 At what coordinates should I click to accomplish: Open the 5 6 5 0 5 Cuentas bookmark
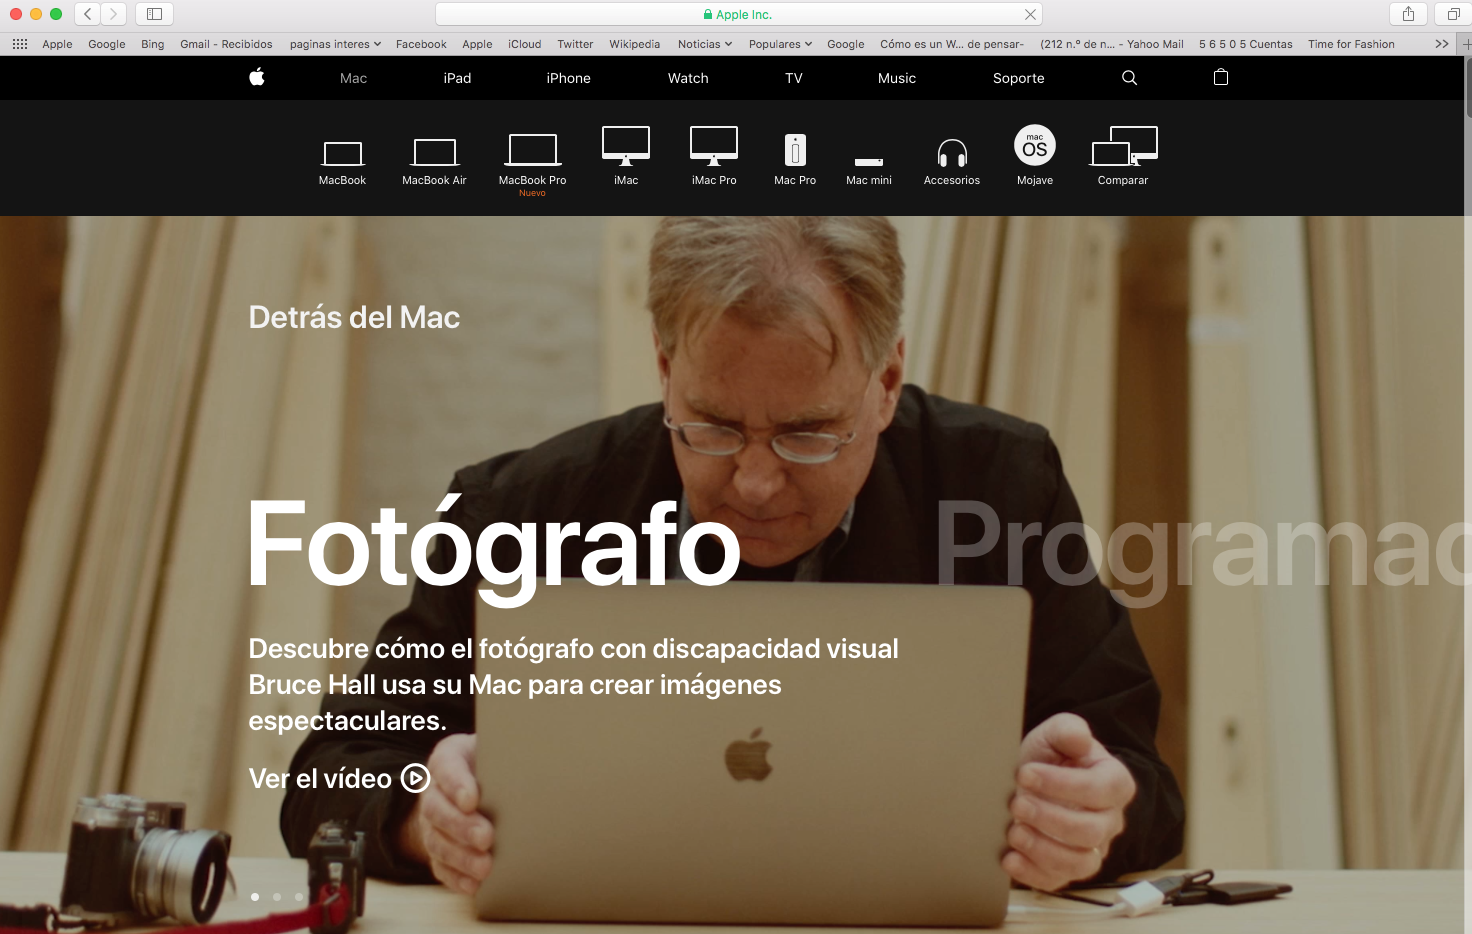(1245, 44)
